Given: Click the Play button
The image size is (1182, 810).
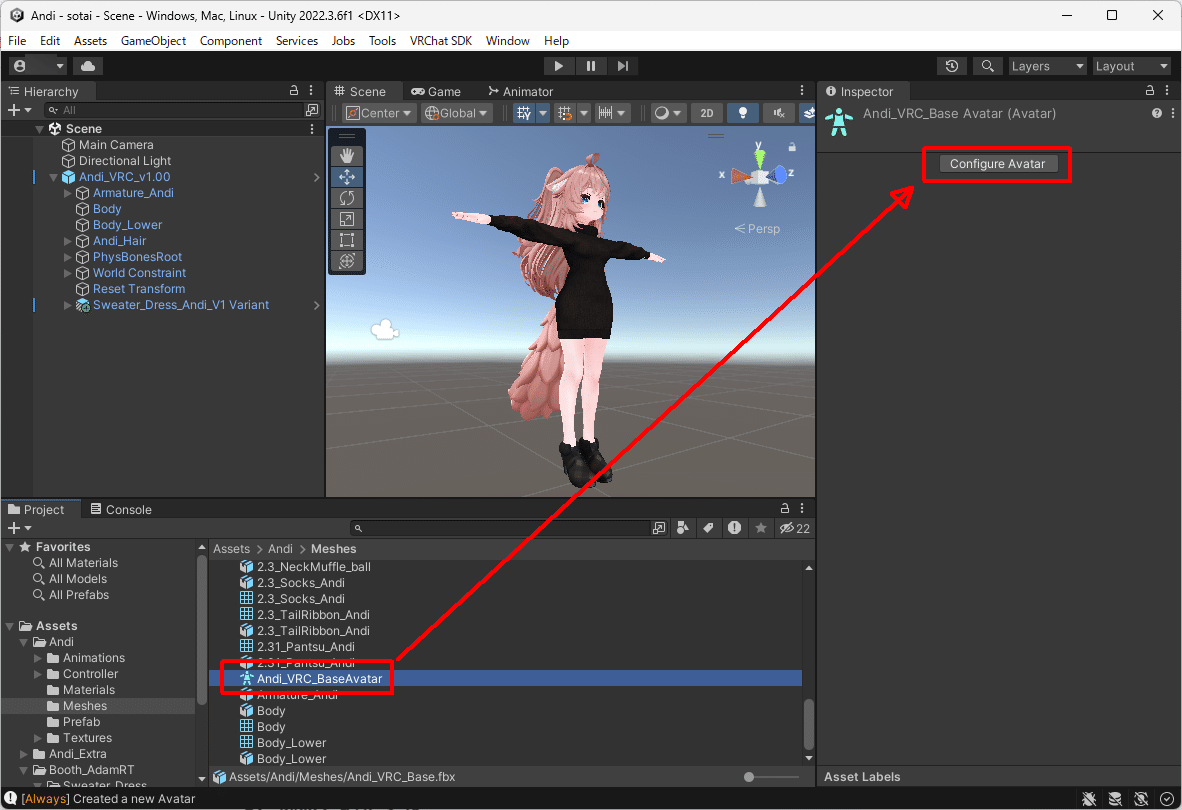Looking at the screenshot, I should pyautogui.click(x=559, y=66).
